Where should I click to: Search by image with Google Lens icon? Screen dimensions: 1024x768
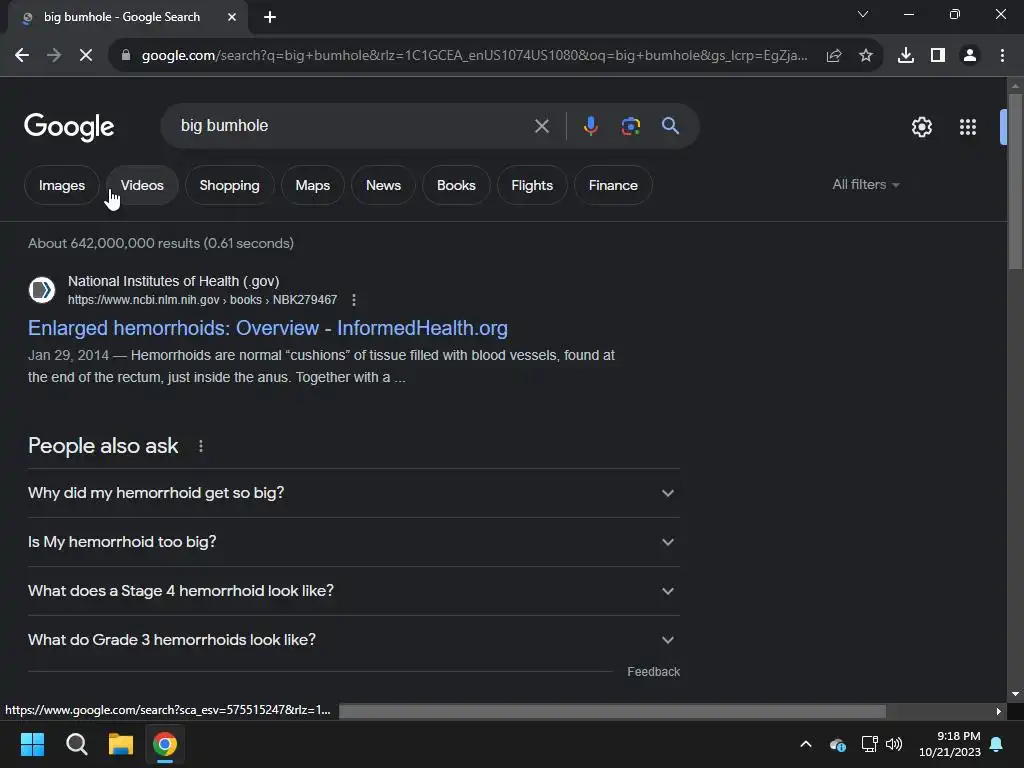coord(630,126)
